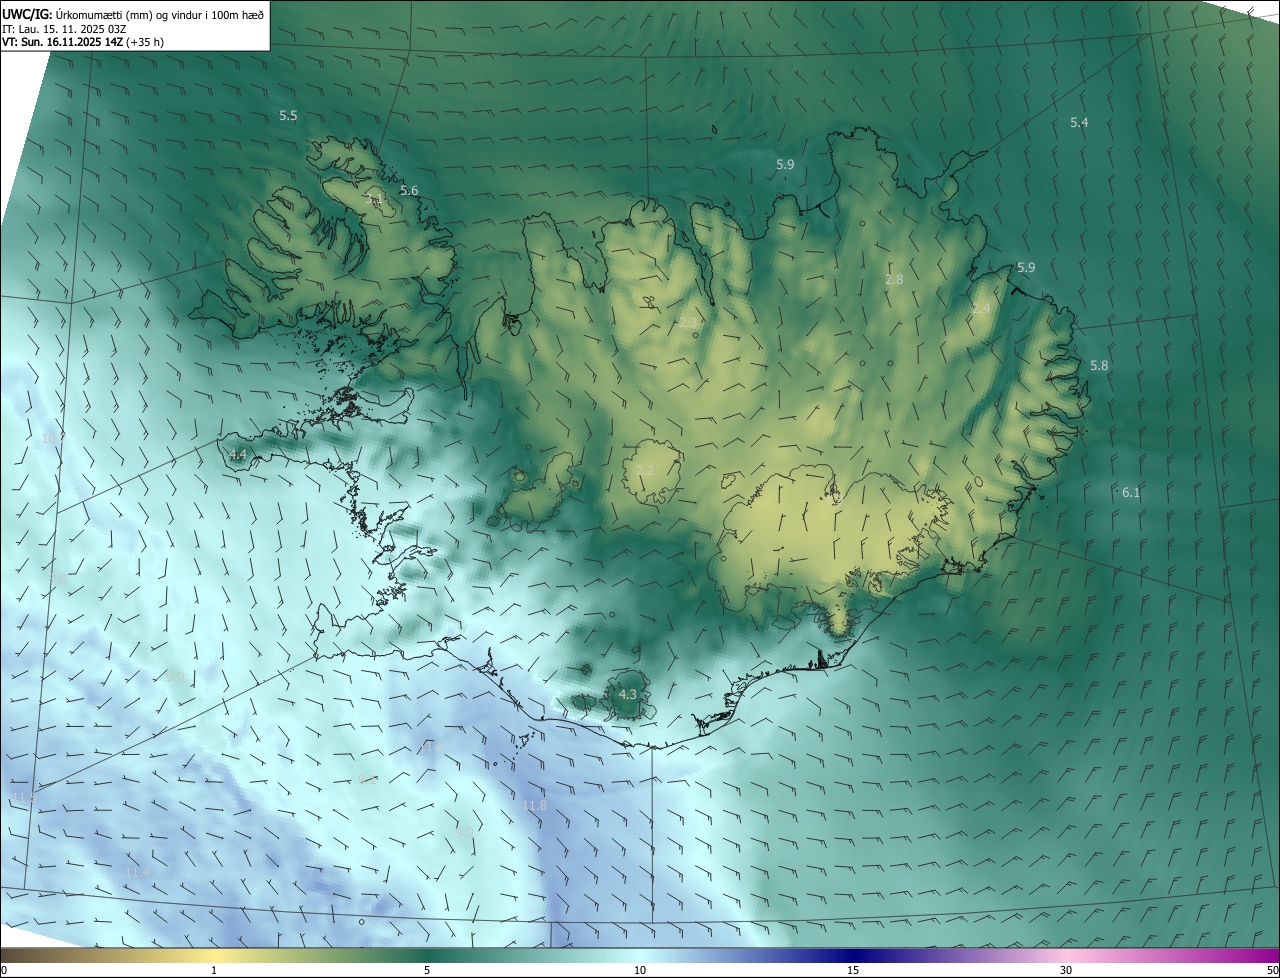Click the 2.8 value label on the map
Image resolution: width=1280 pixels, height=978 pixels.
tap(894, 280)
